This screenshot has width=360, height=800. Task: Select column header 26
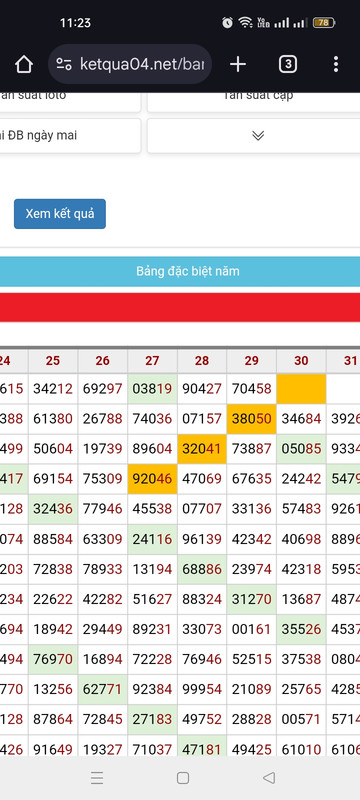pos(102,361)
